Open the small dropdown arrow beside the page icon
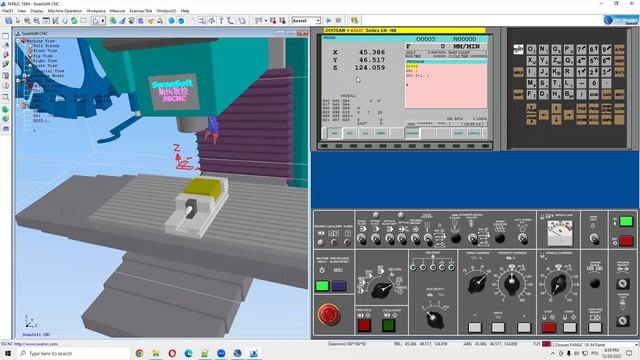The image size is (640, 360). (x=102, y=20)
